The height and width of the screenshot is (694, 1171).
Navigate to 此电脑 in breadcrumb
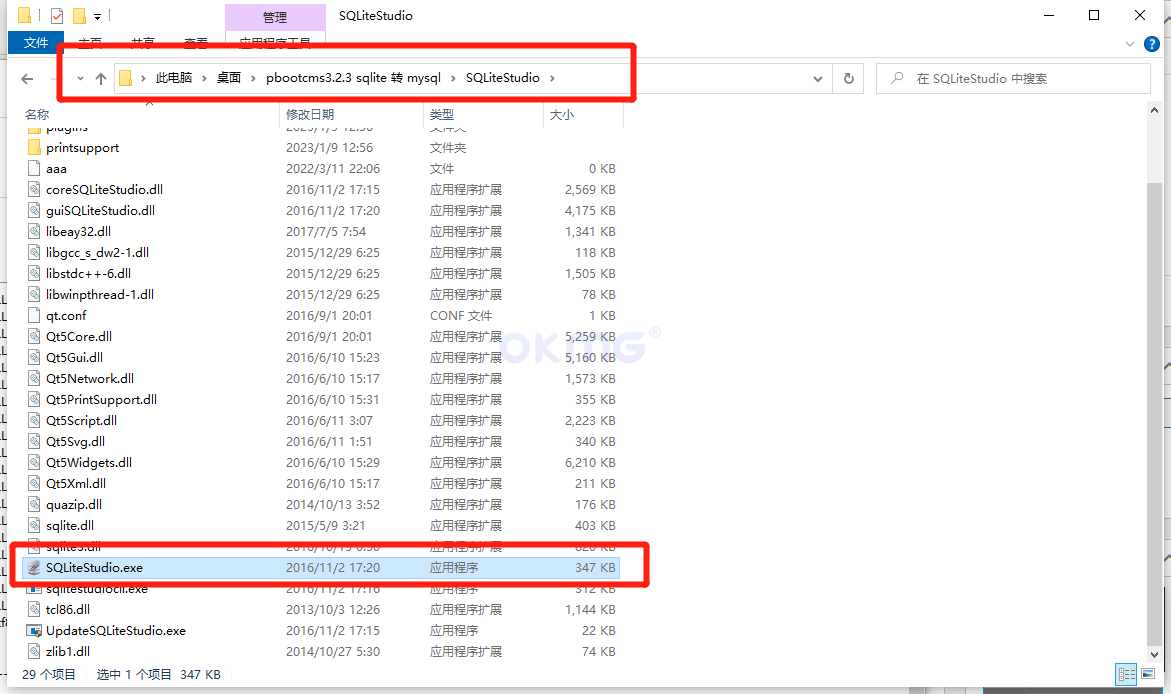point(173,78)
